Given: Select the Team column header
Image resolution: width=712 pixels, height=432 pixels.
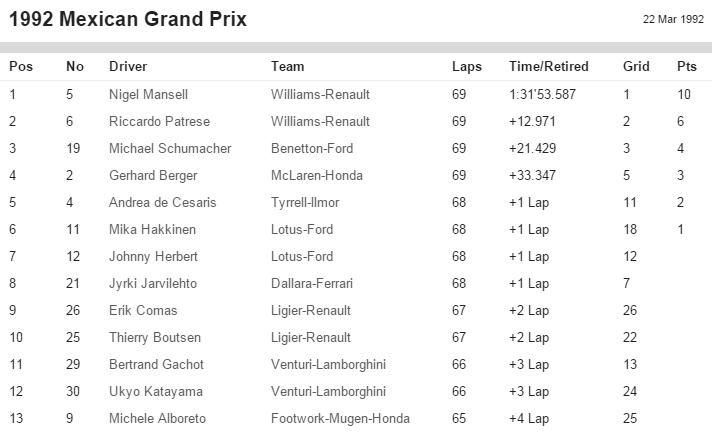Looking at the screenshot, I should [x=287, y=67].
